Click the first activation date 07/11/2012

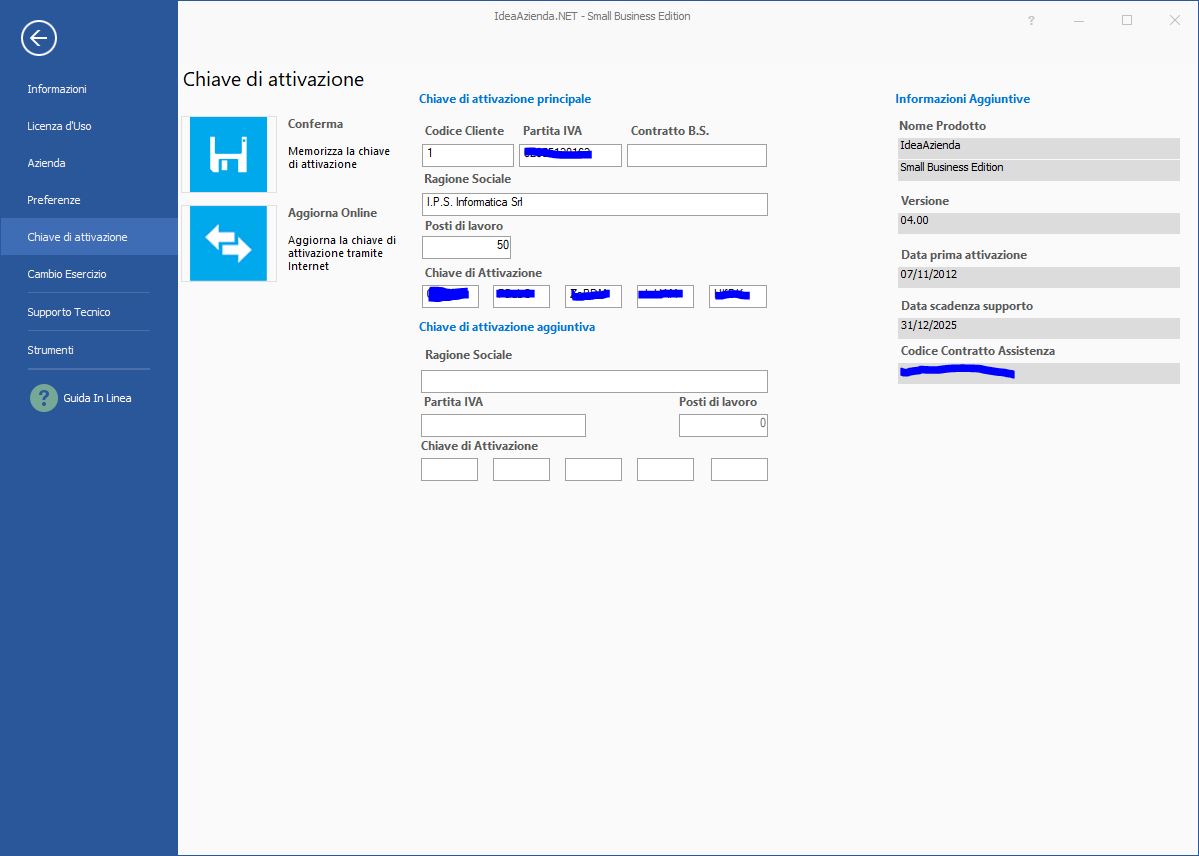click(x=1038, y=277)
